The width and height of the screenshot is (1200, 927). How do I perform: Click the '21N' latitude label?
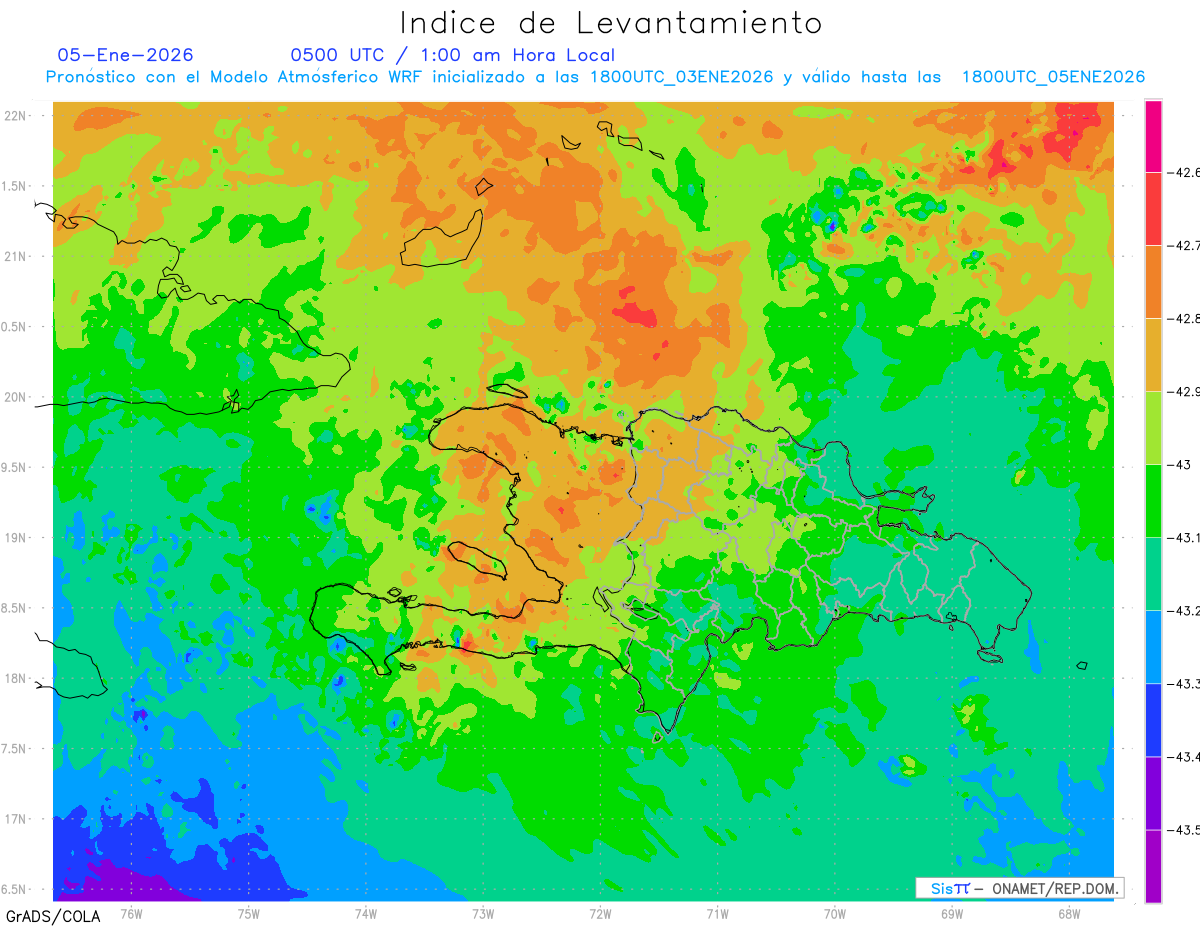coord(16,256)
